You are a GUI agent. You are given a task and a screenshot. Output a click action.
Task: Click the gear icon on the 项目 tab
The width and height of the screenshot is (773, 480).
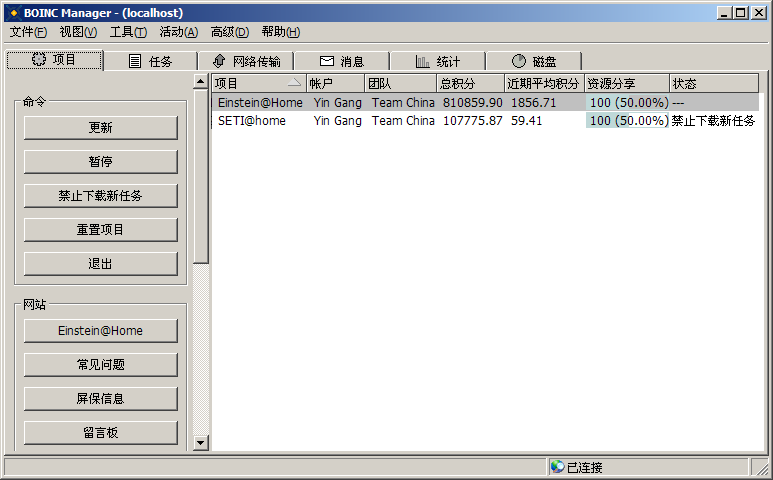39,59
